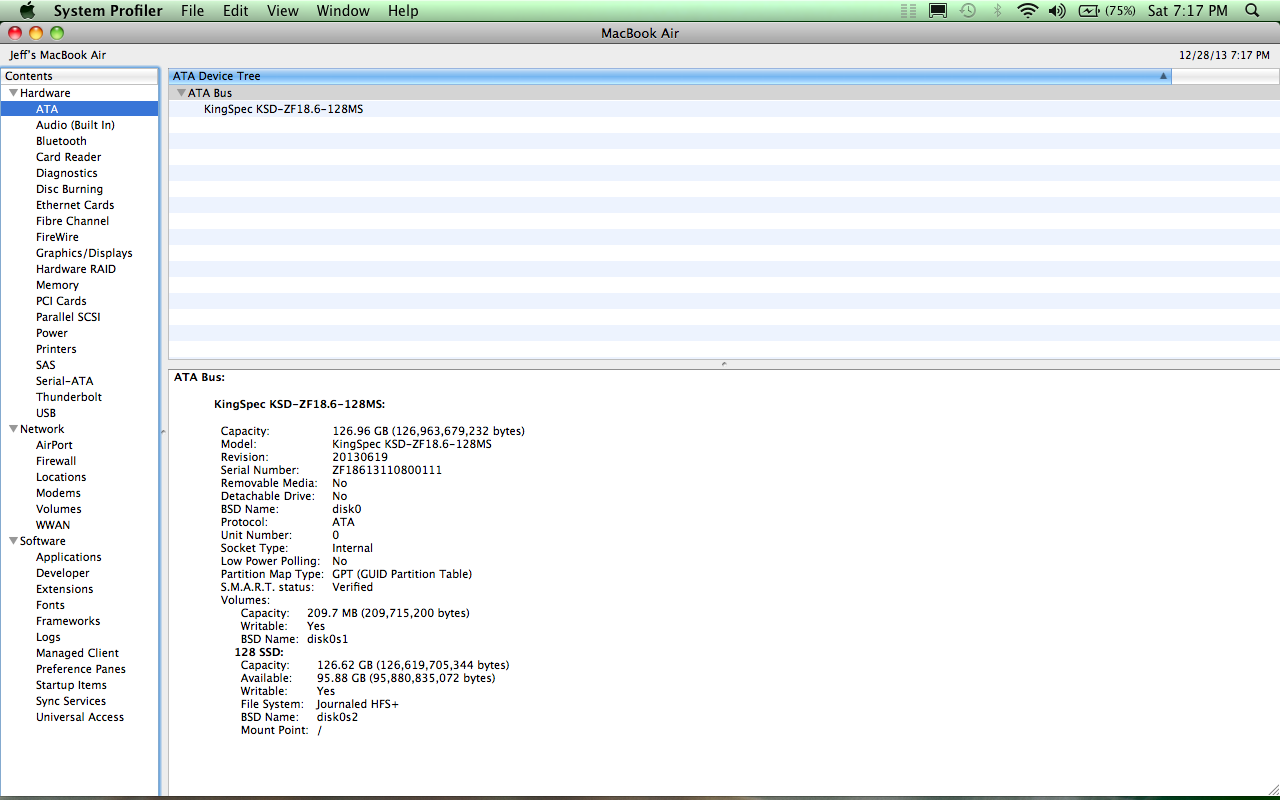The width and height of the screenshot is (1280, 800).
Task: Toggle sort order on ATA Device Tree header
Action: [670, 76]
